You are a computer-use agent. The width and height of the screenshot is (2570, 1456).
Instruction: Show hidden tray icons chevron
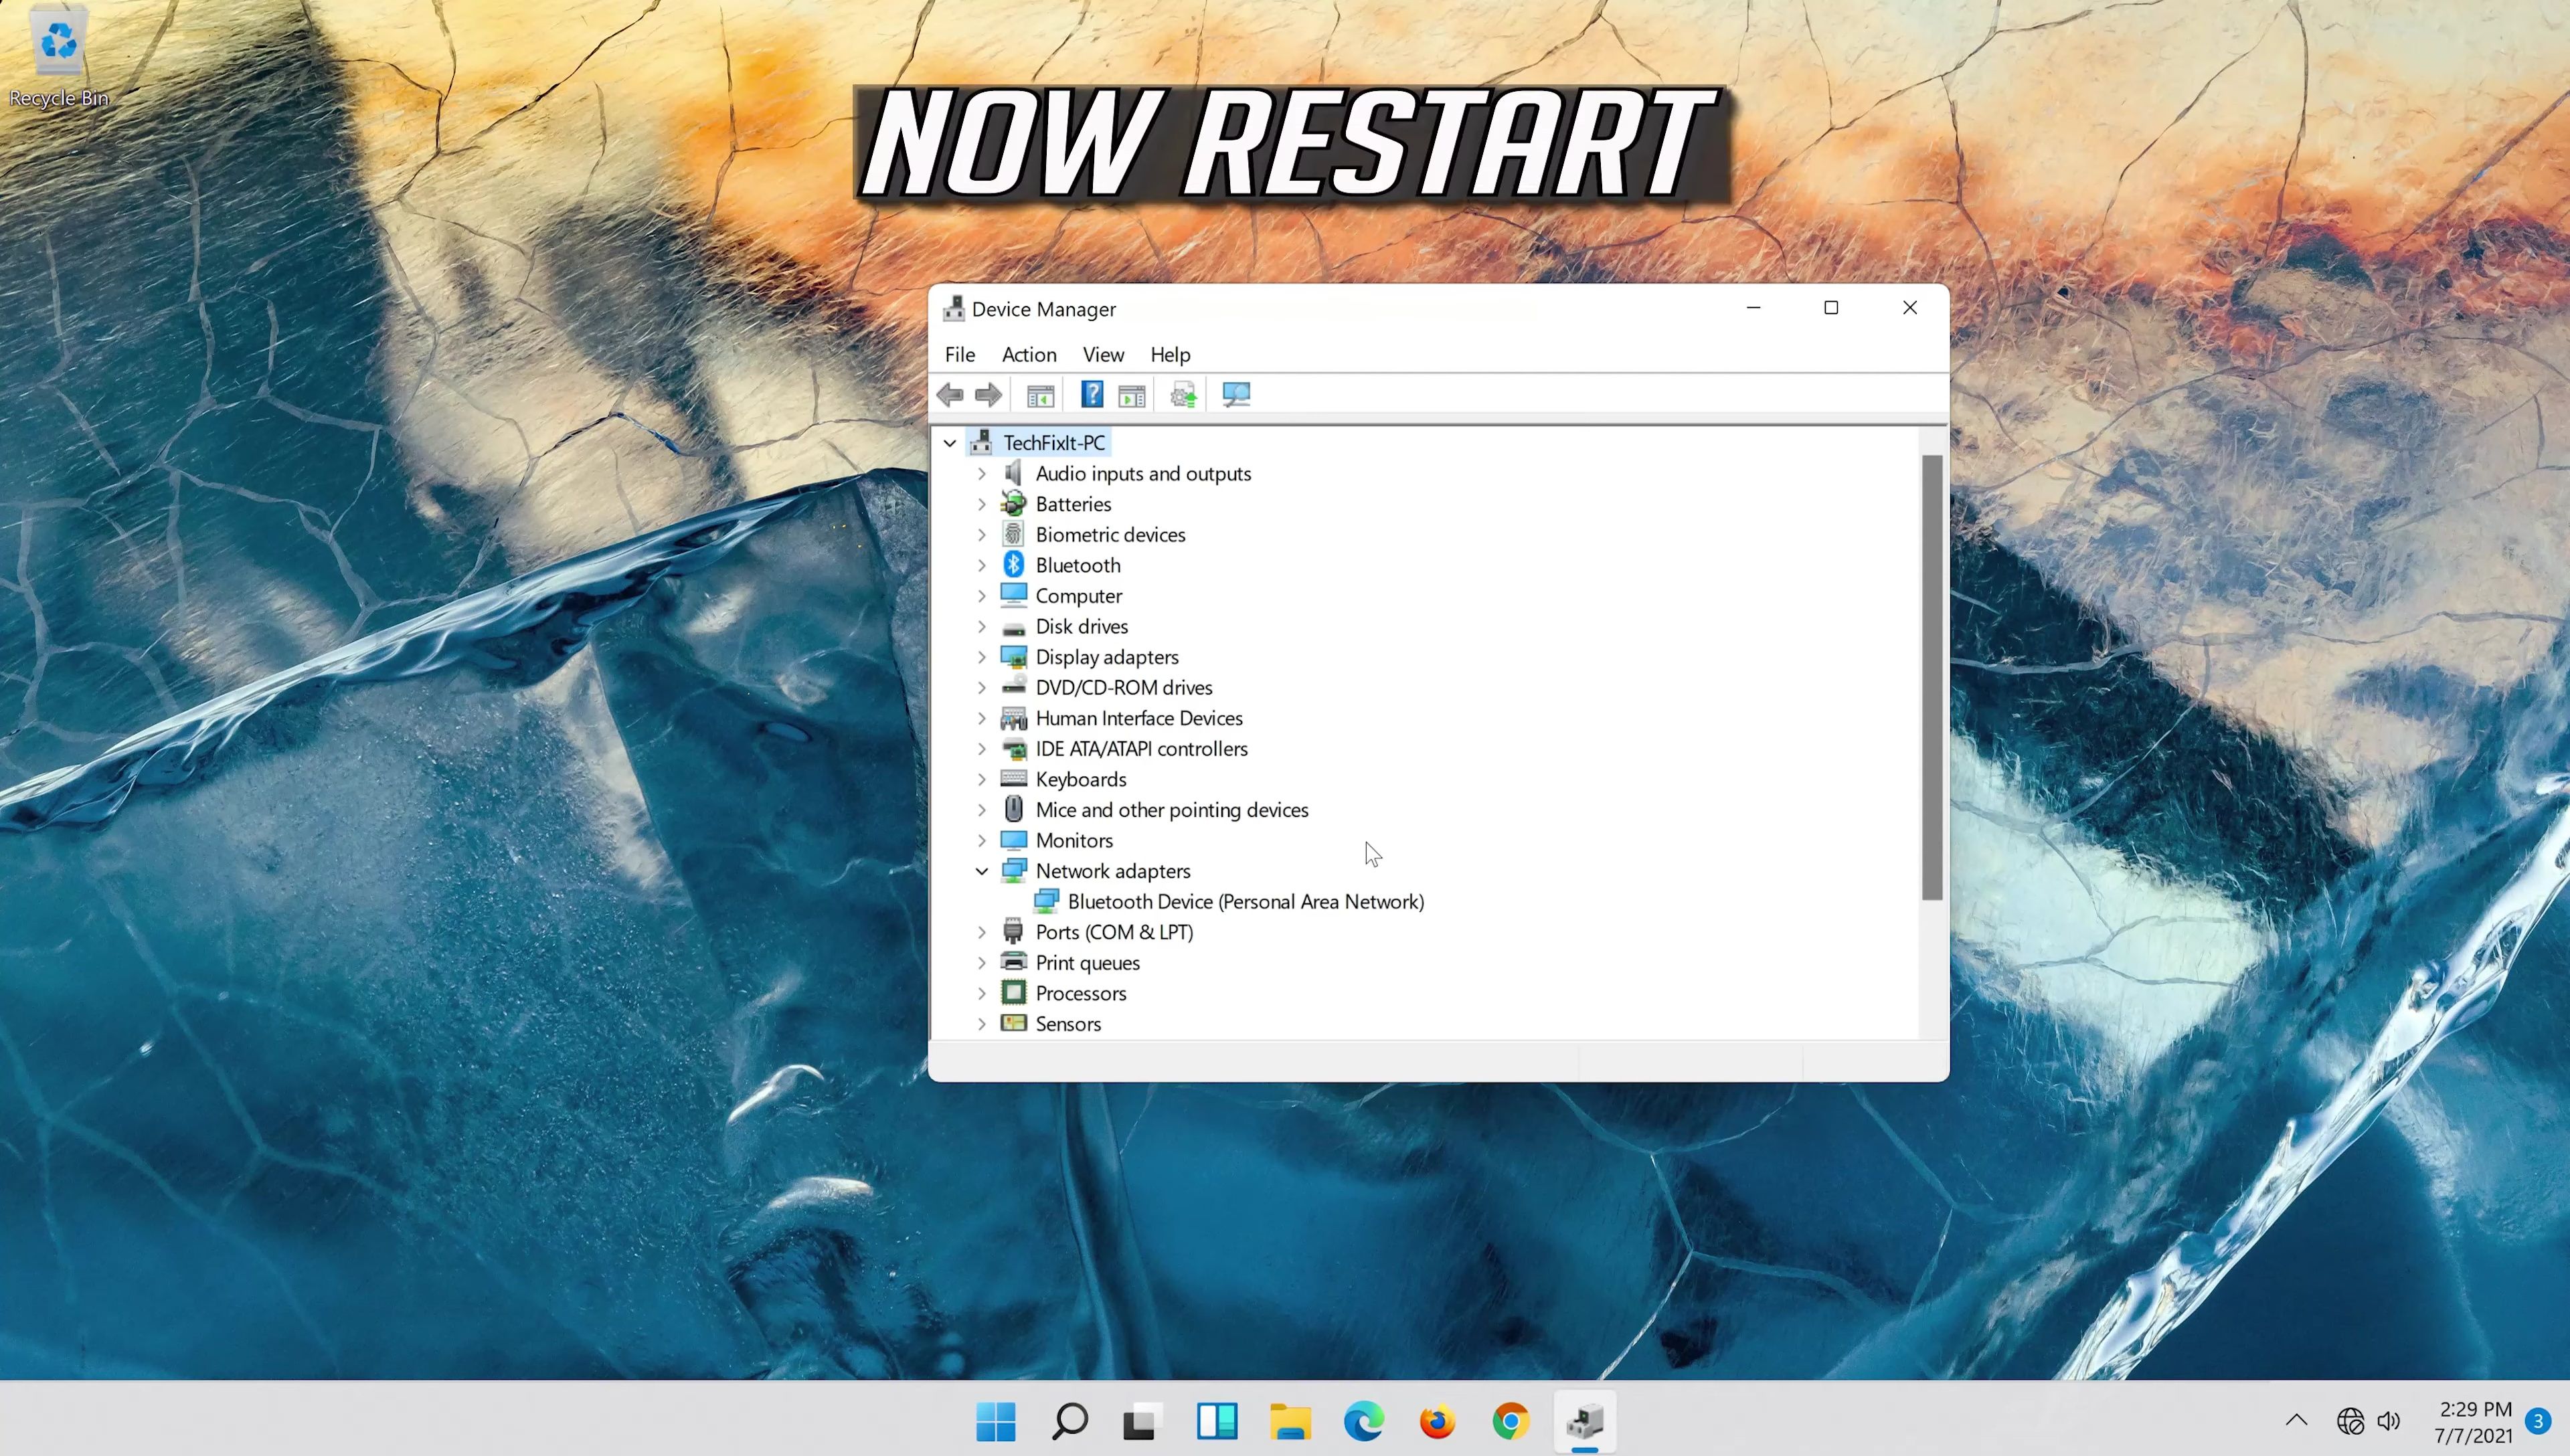click(2296, 1420)
